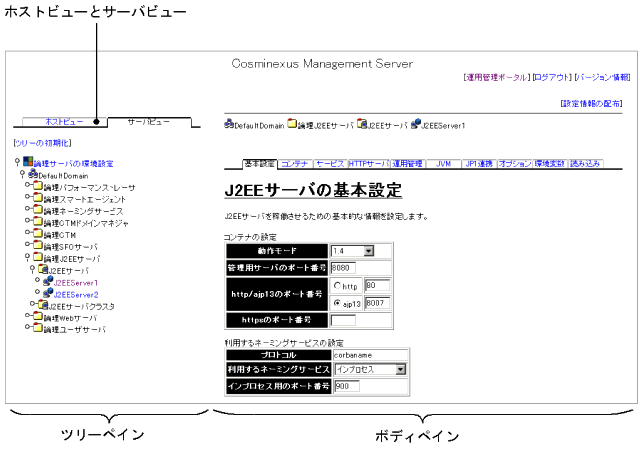Screen dimensions: 640x456
Task: Collapse the 論理サーバの環境設定 root node
Action: (x=17, y=162)
